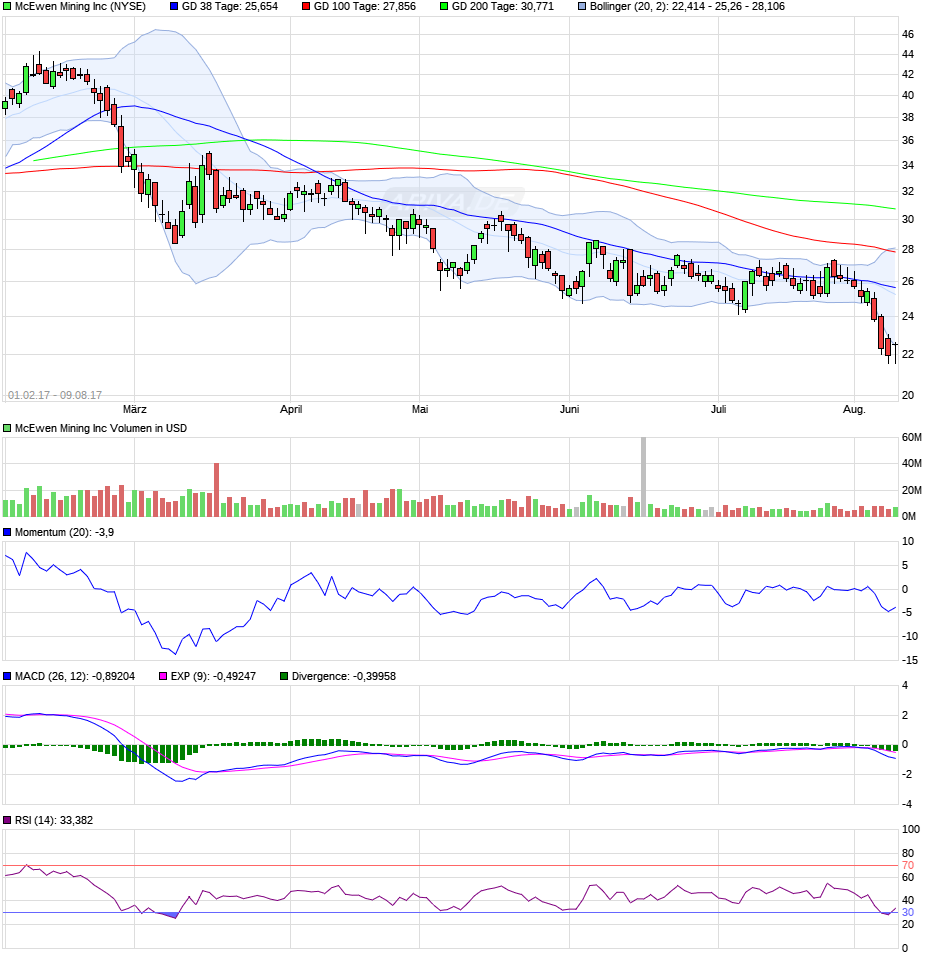The height and width of the screenshot is (958, 940).
Task: Click the 'Juli' month axis label
Action: (718, 409)
